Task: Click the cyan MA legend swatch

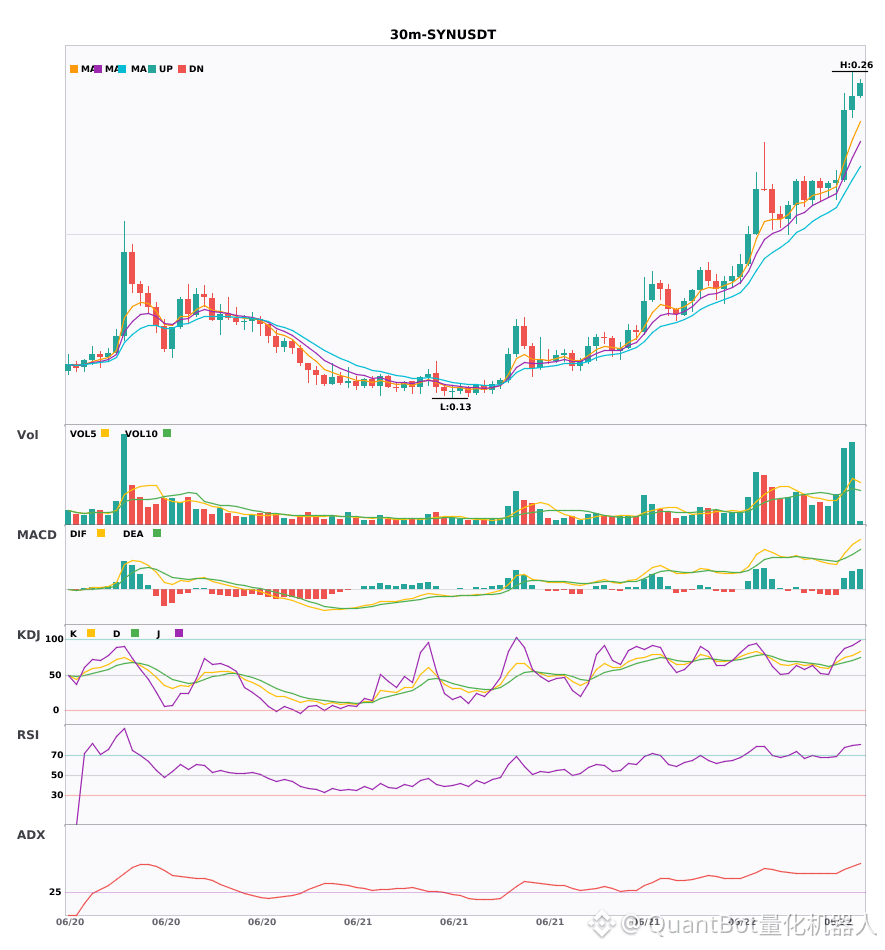Action: coord(122,69)
